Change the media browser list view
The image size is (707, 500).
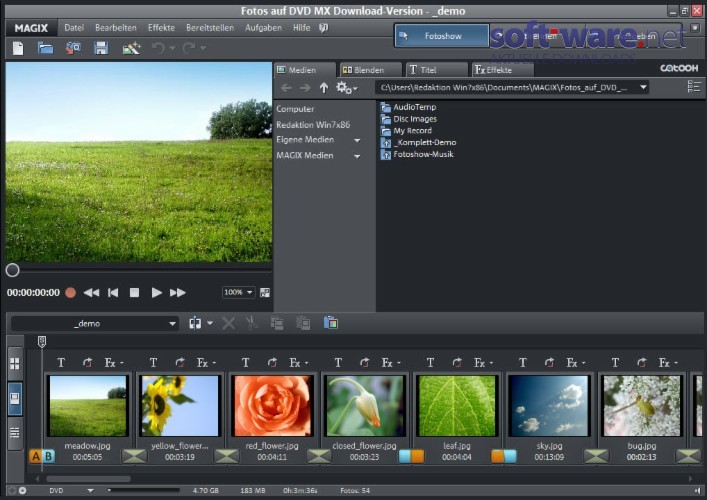tap(694, 87)
